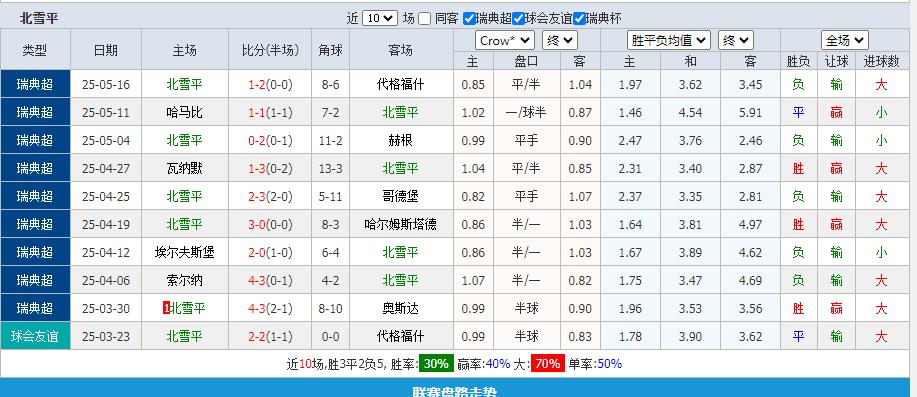Screen dimensions: 917x397
Task: Click the 让球 column header
Action: coord(836,61)
